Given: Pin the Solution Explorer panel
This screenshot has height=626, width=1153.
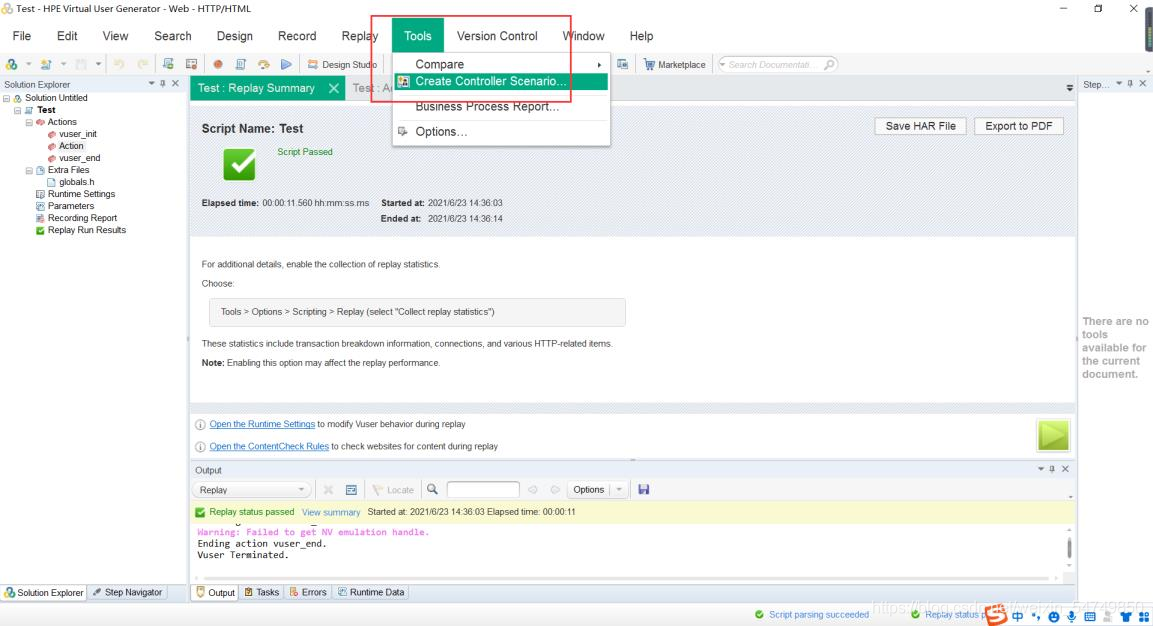Looking at the screenshot, I should pos(164,84).
